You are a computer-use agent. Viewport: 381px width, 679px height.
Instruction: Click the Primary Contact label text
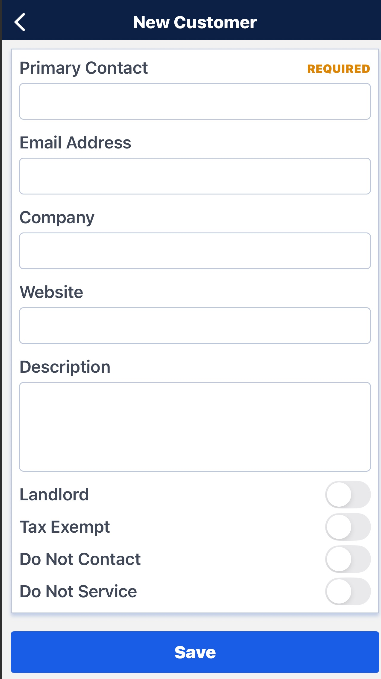pyautogui.click(x=84, y=68)
